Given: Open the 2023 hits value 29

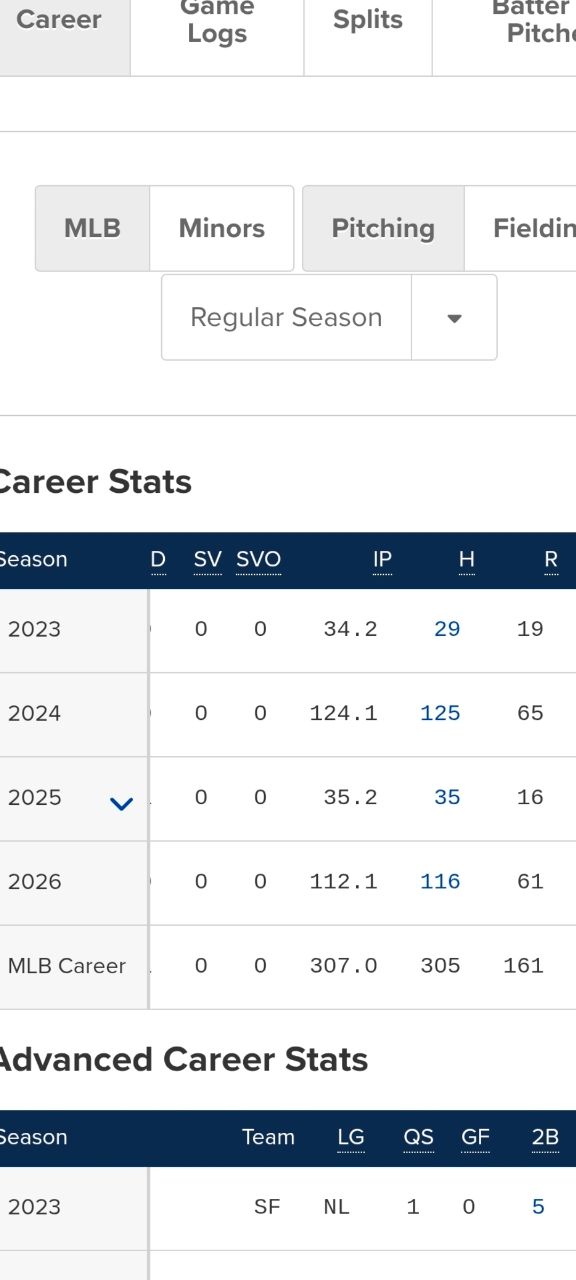Looking at the screenshot, I should [x=447, y=629].
